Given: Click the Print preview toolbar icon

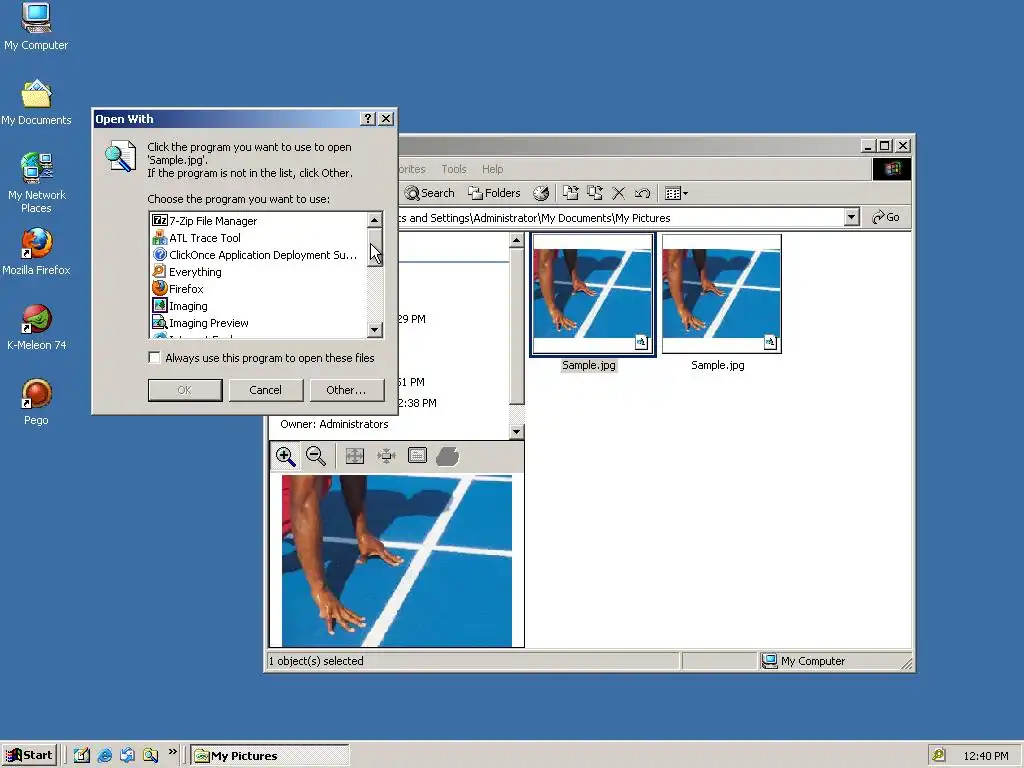Looking at the screenshot, I should [x=448, y=456].
